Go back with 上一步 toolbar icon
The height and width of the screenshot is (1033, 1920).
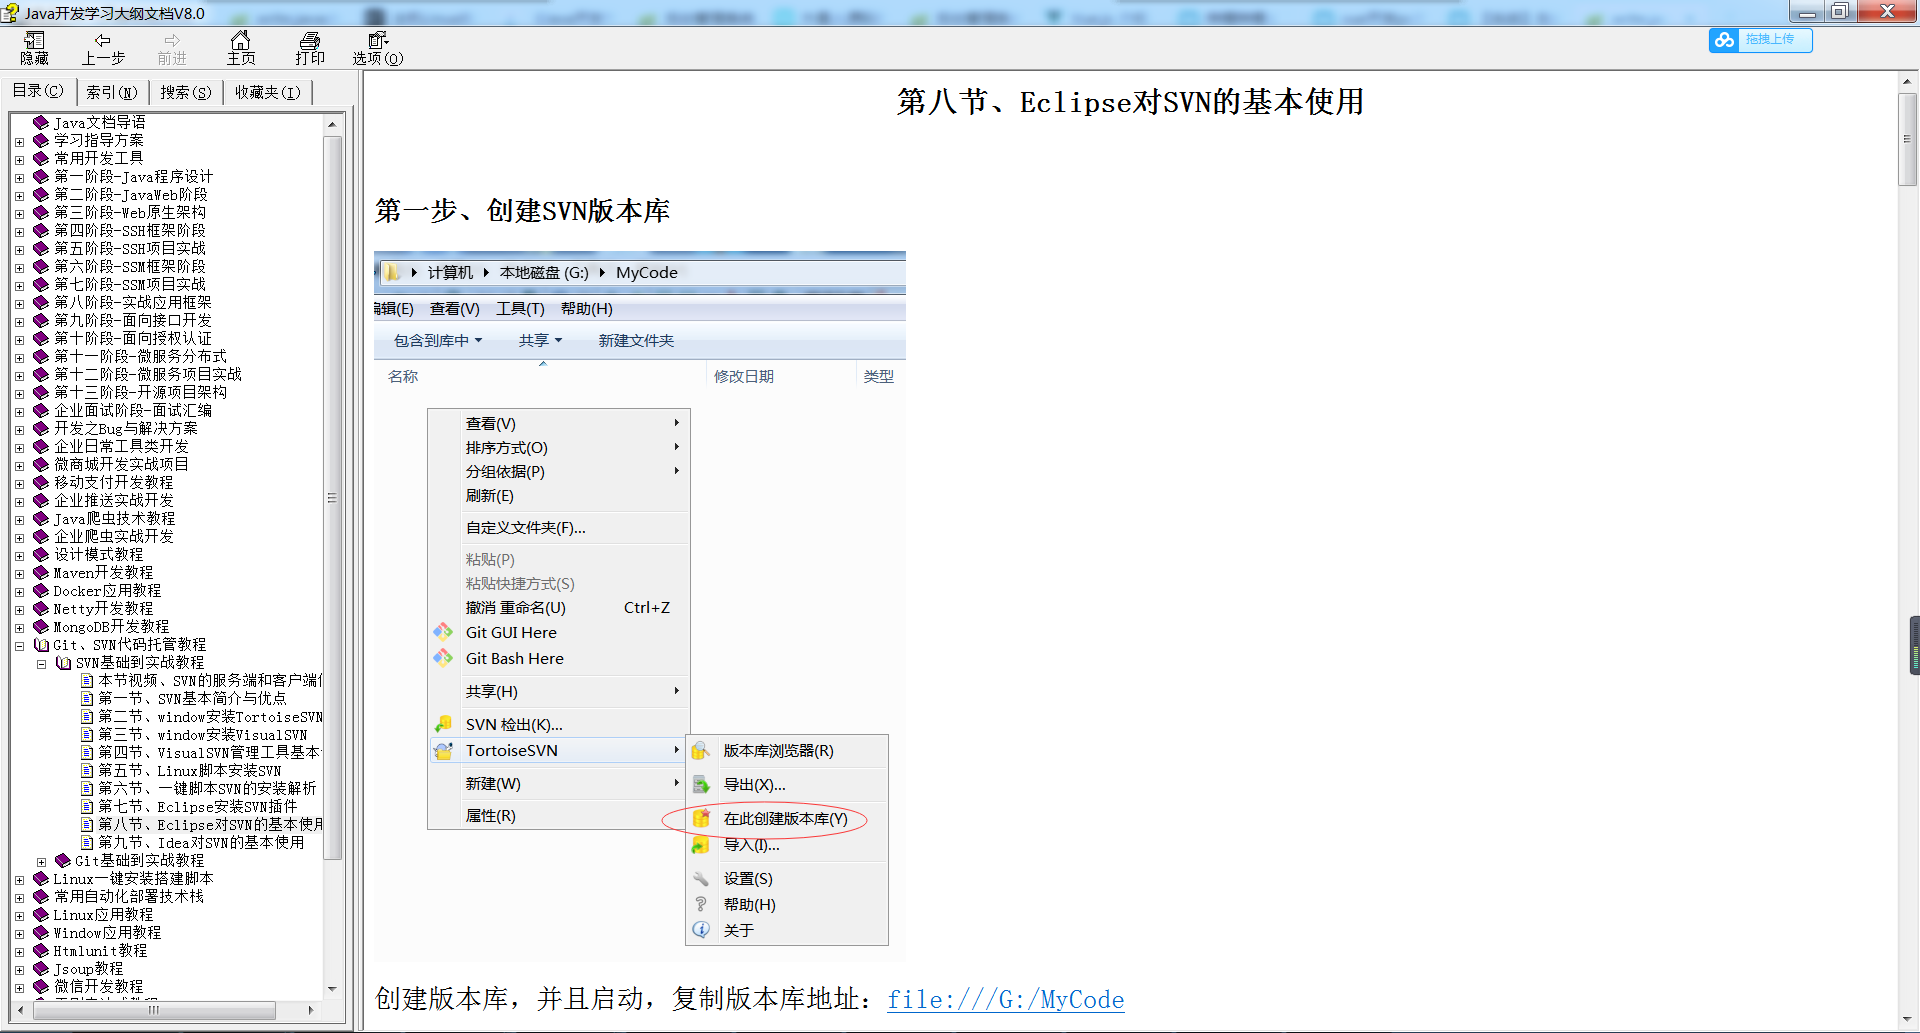click(103, 47)
